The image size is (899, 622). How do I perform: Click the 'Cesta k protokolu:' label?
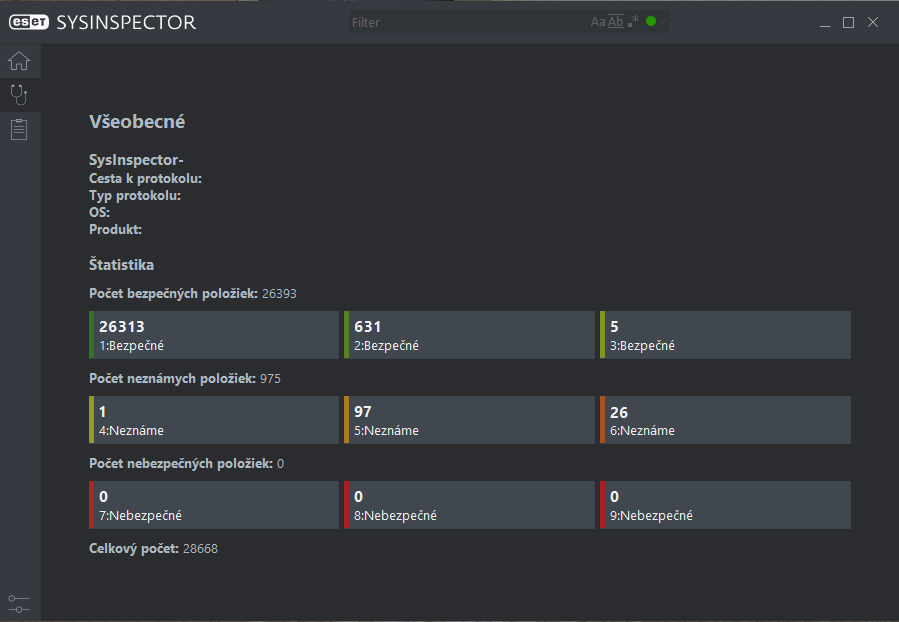[x=145, y=178]
